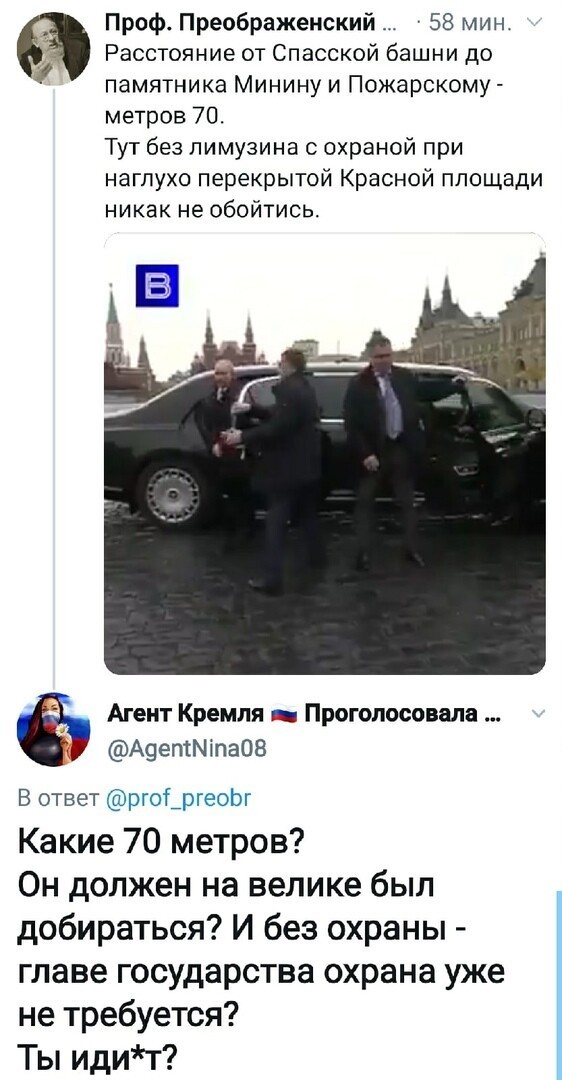Image resolution: width=562 pixels, height=1080 pixels.
Task: Click the blue B channel logo in video
Action: pos(156,286)
